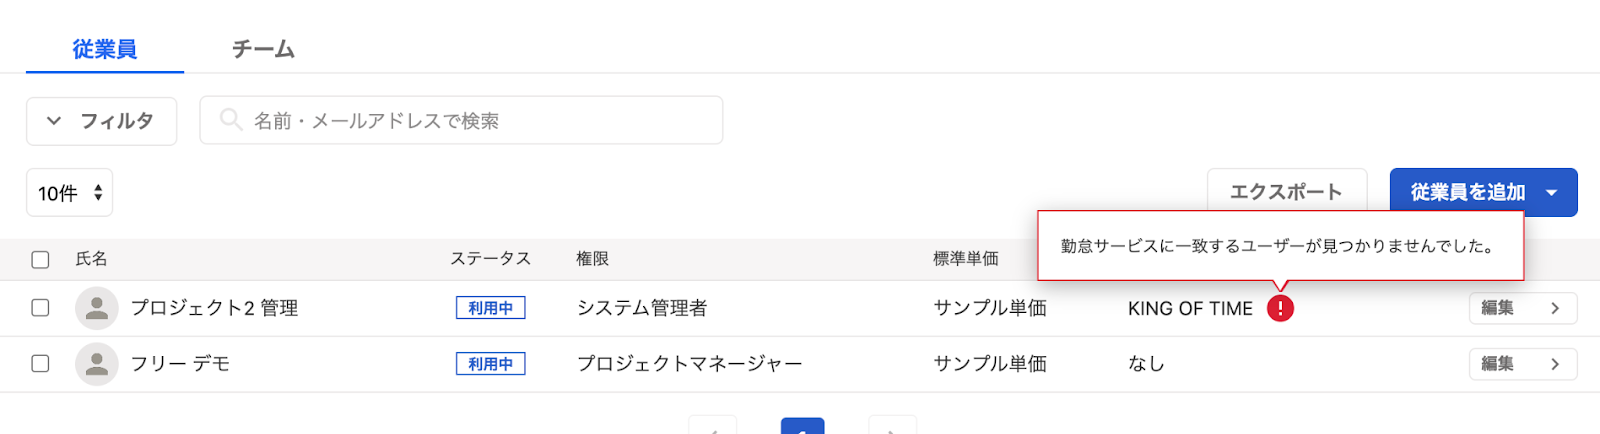Screen dimensions: 1600x434
Task: Go to the next page with the right arrow
Action: (x=892, y=426)
